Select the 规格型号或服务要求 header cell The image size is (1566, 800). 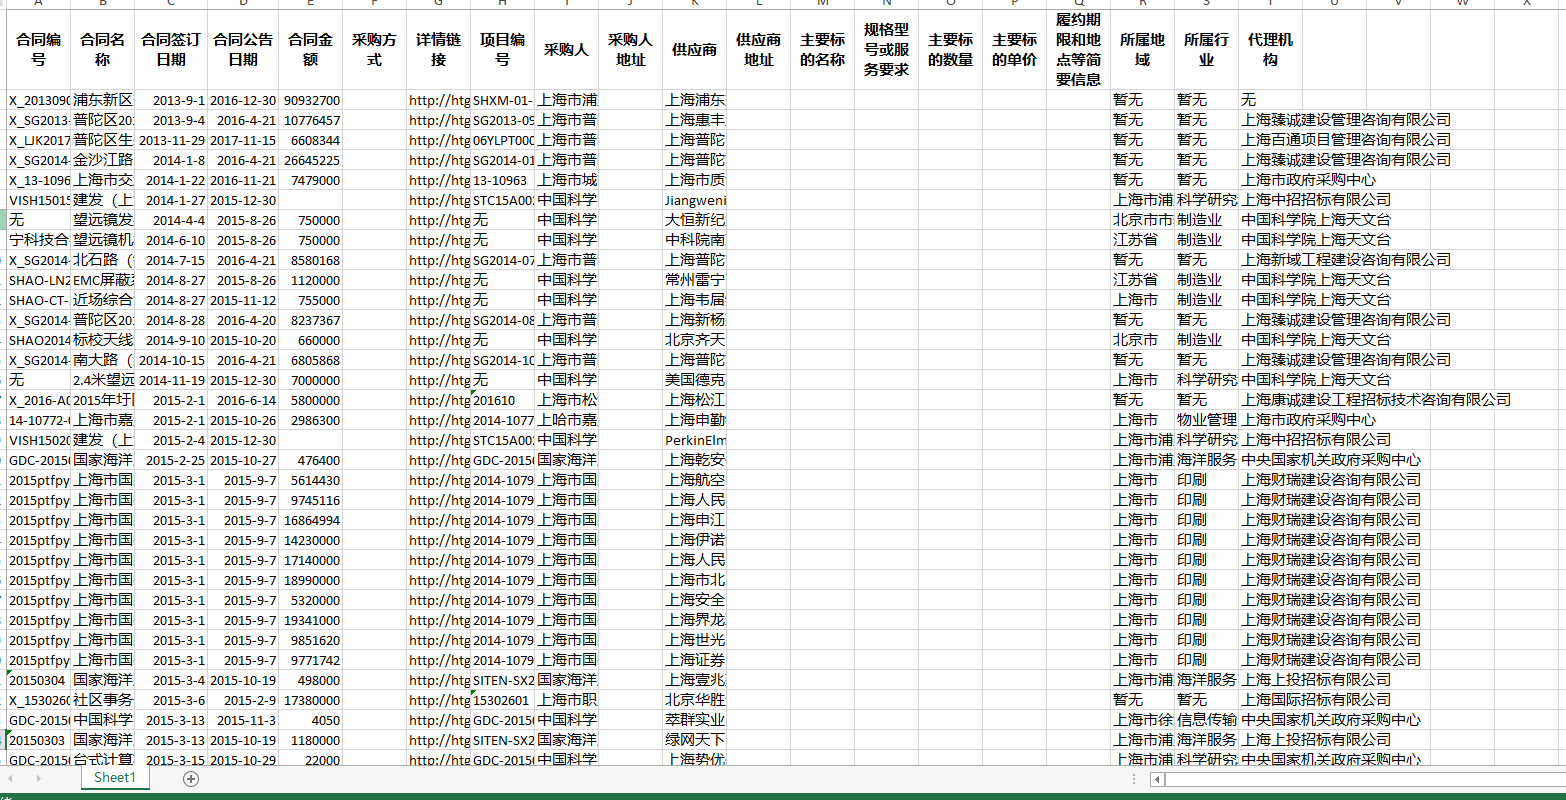[887, 50]
